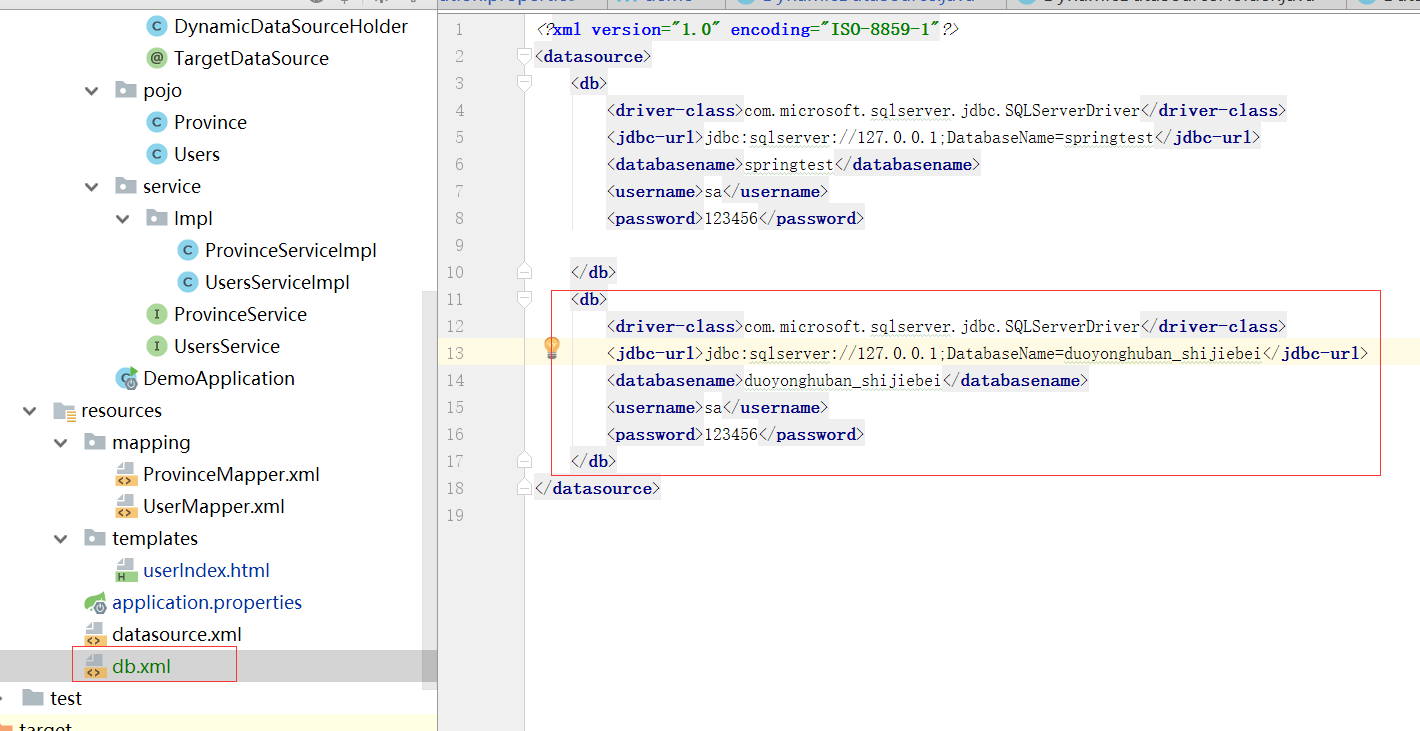
Task: Select application.properties label in the tree
Action: click(207, 602)
